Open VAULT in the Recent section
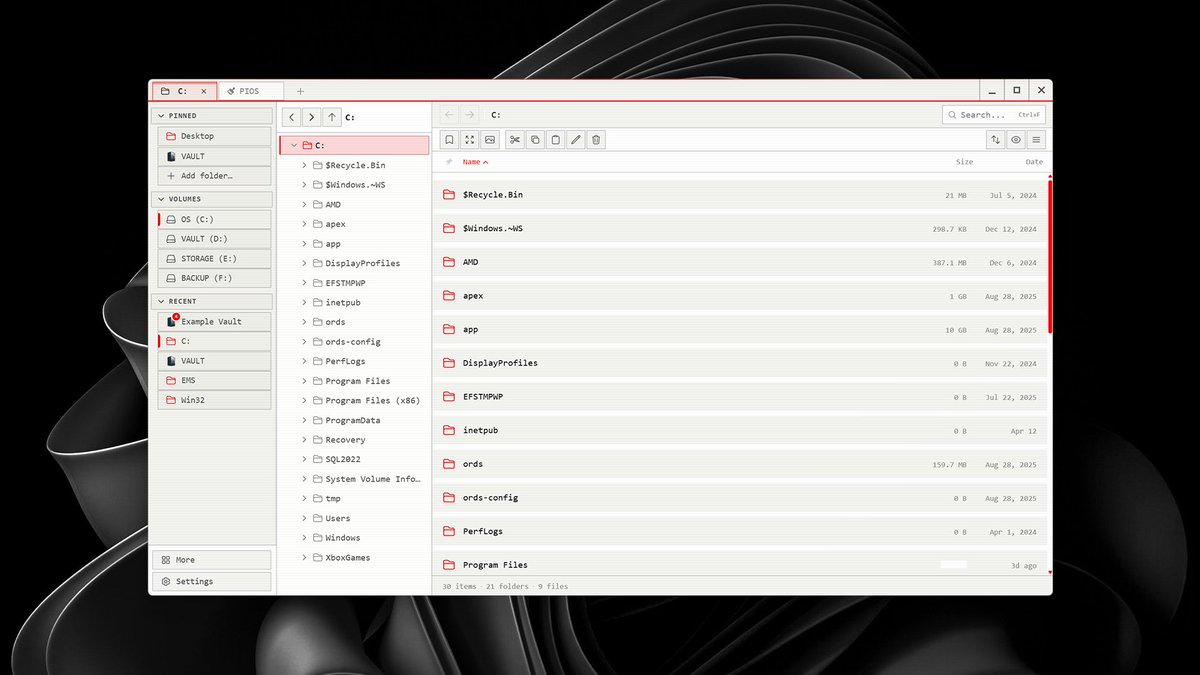The height and width of the screenshot is (675, 1200). [x=214, y=360]
